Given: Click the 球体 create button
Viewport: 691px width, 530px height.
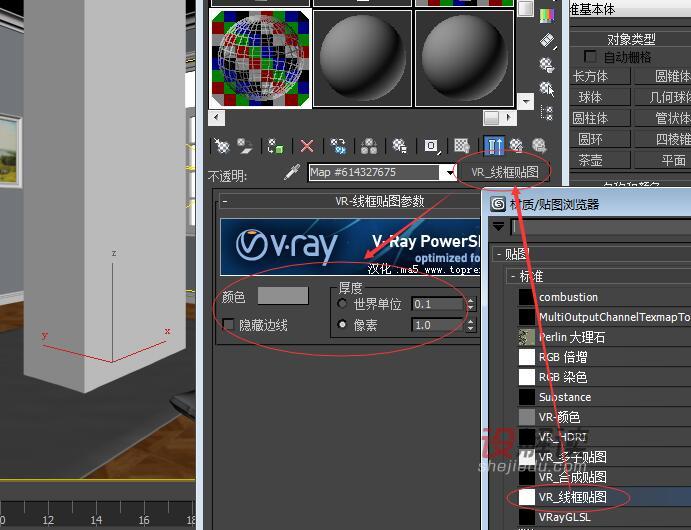Looking at the screenshot, I should point(600,97).
